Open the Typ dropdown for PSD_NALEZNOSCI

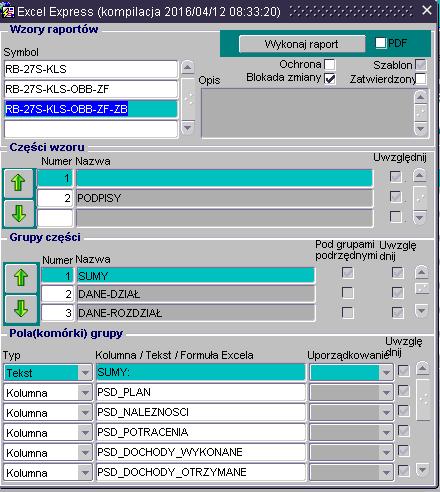pos(85,413)
